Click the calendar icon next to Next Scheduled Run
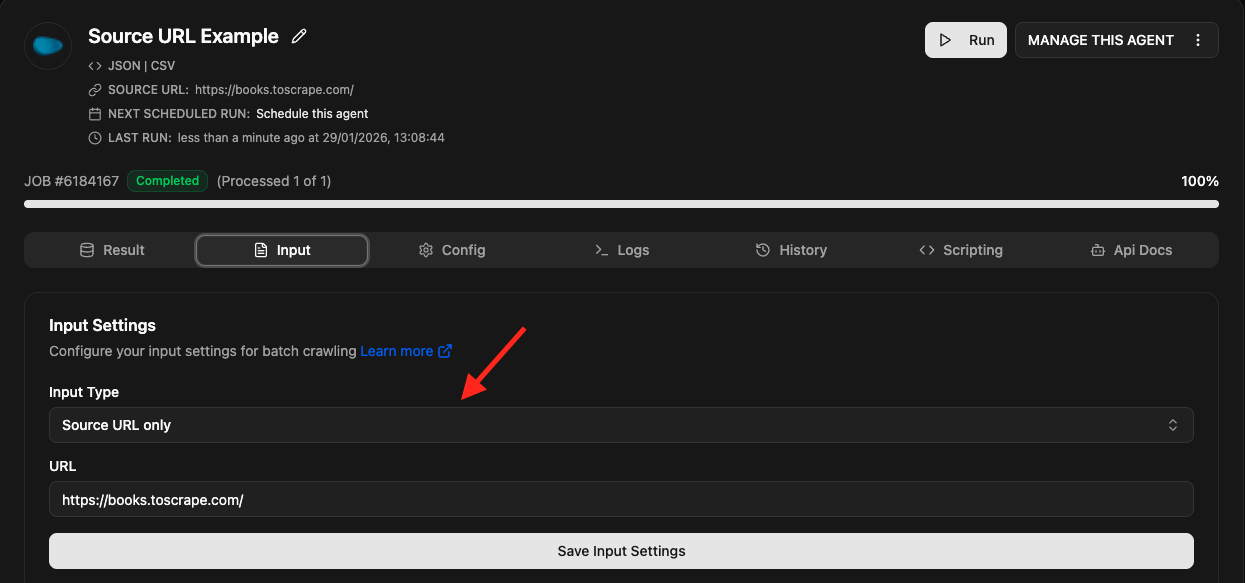 95,114
